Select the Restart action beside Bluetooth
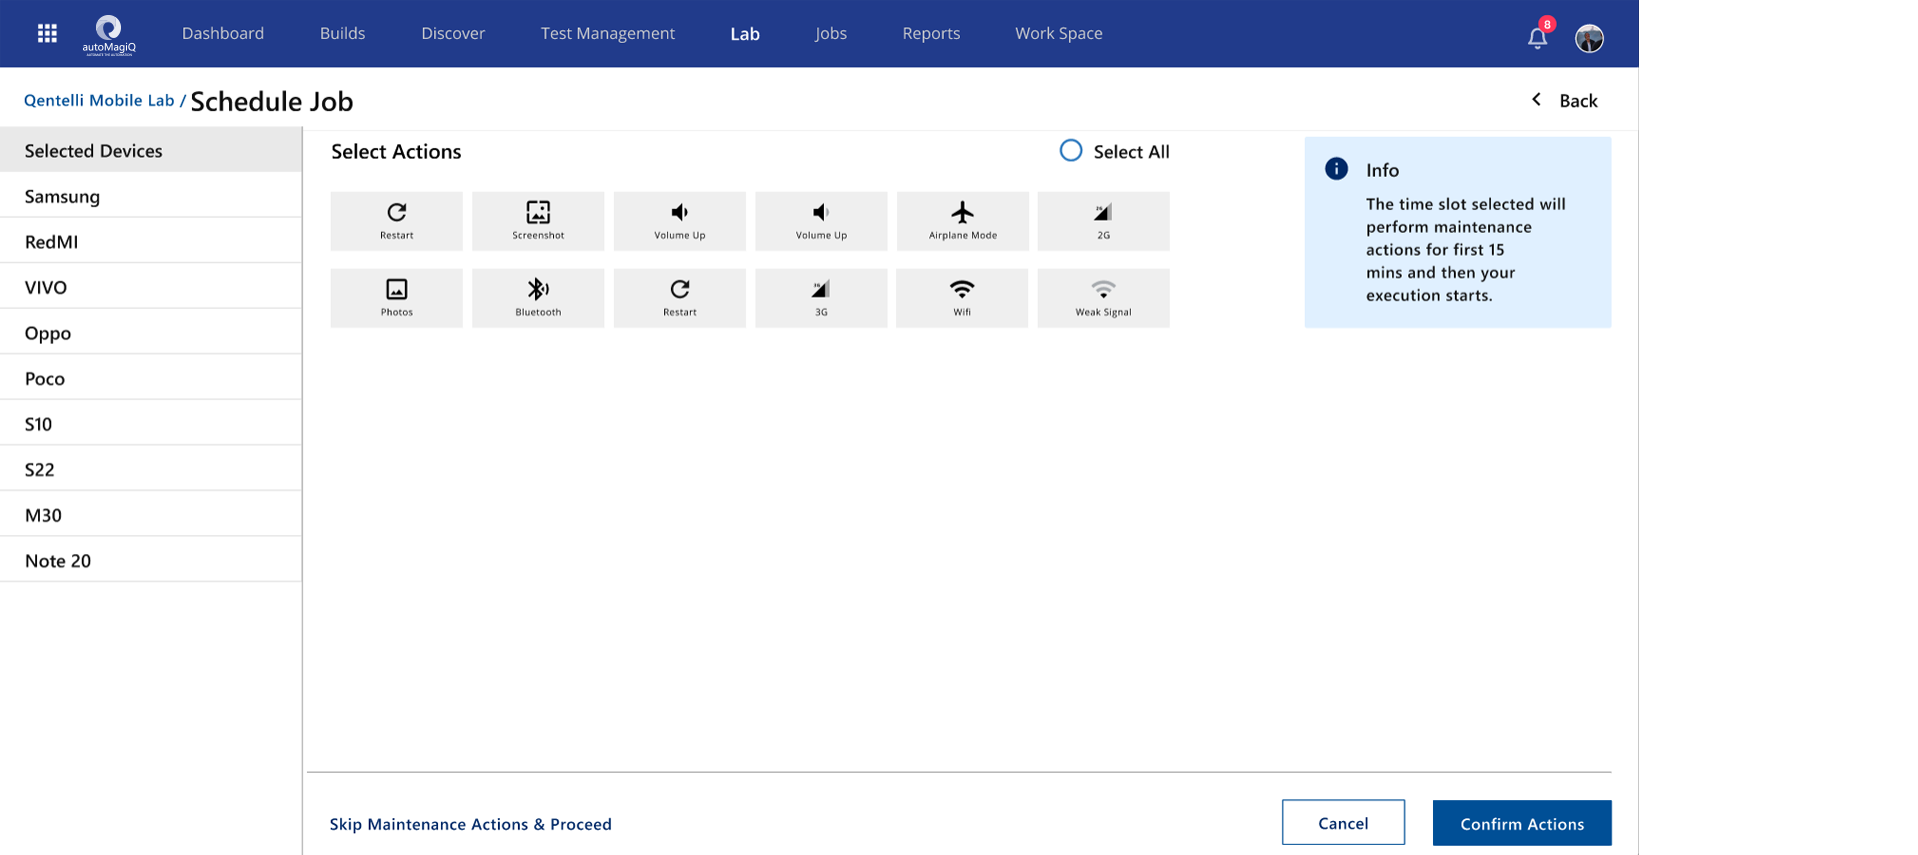This screenshot has height=855, width=1918. click(x=680, y=298)
